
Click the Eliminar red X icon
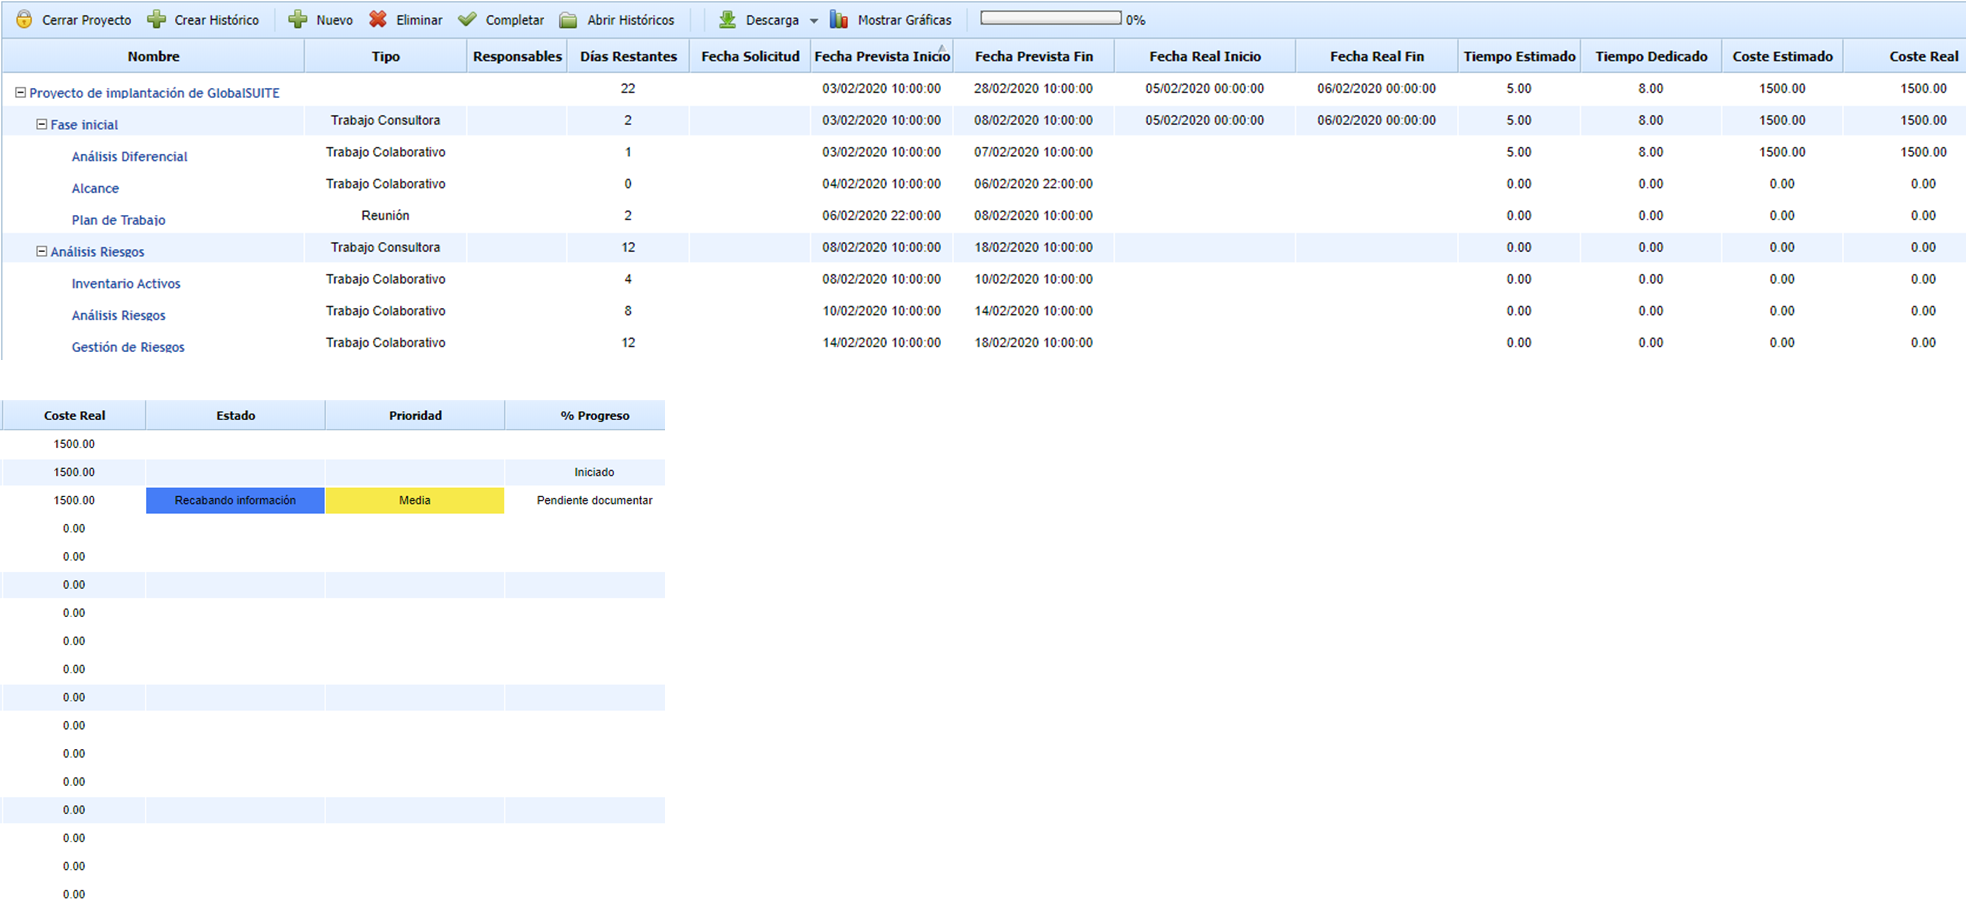378,20
